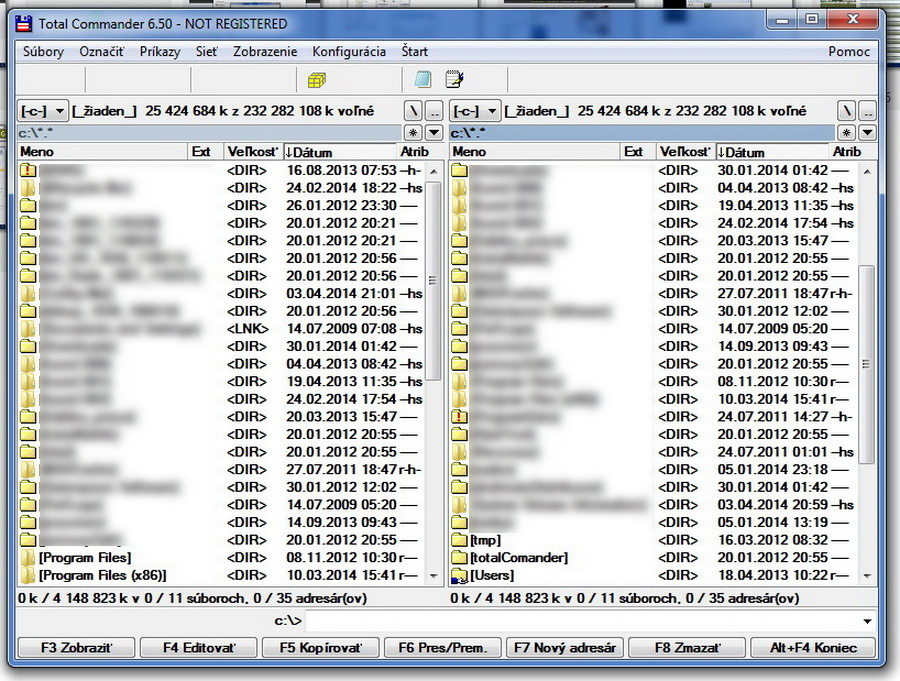Go to parent with left panel '..' button

pos(435,110)
